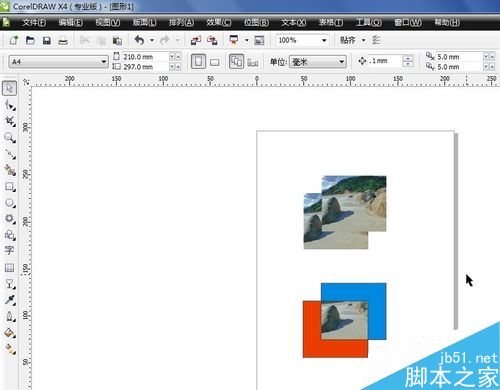Open the 帮助(H) menu

447,23
